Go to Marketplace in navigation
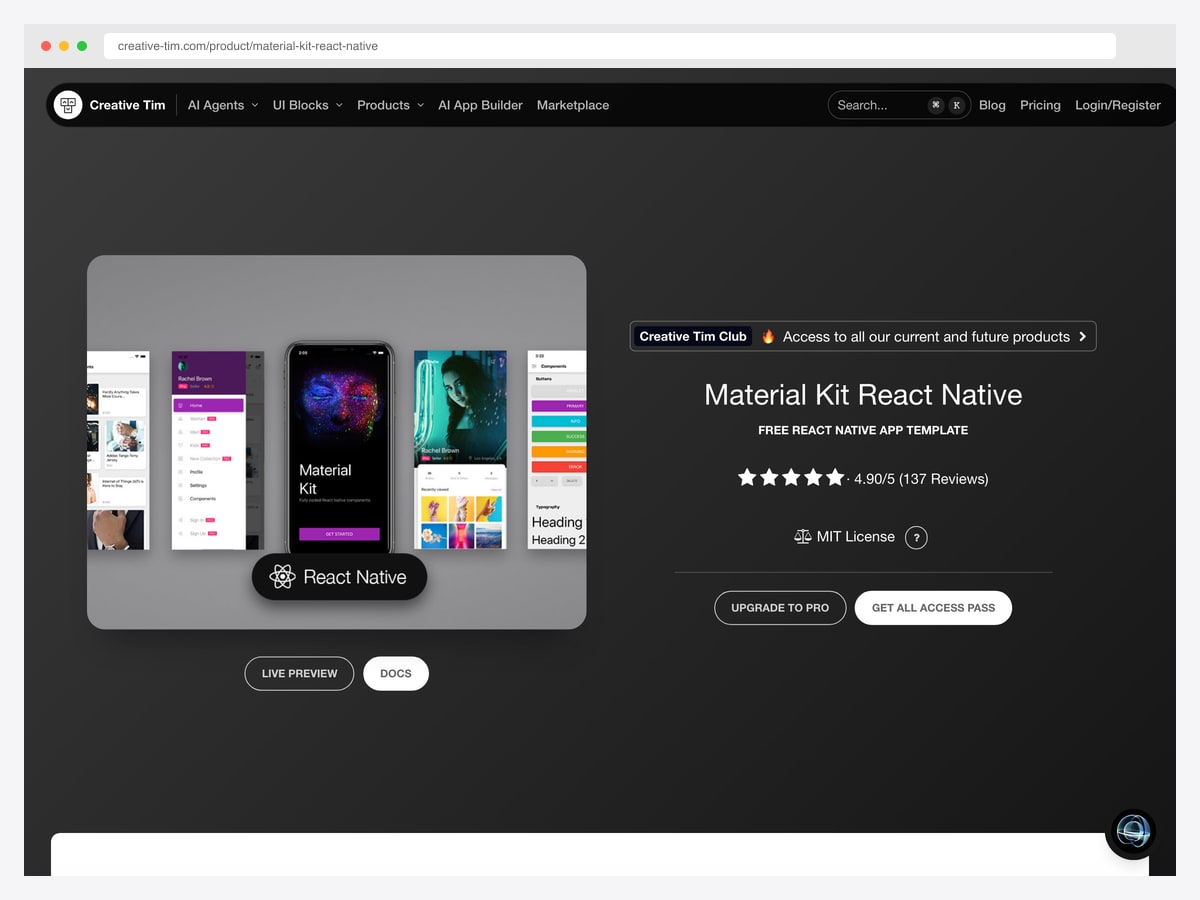Screen dimensions: 1200x900 573,105
